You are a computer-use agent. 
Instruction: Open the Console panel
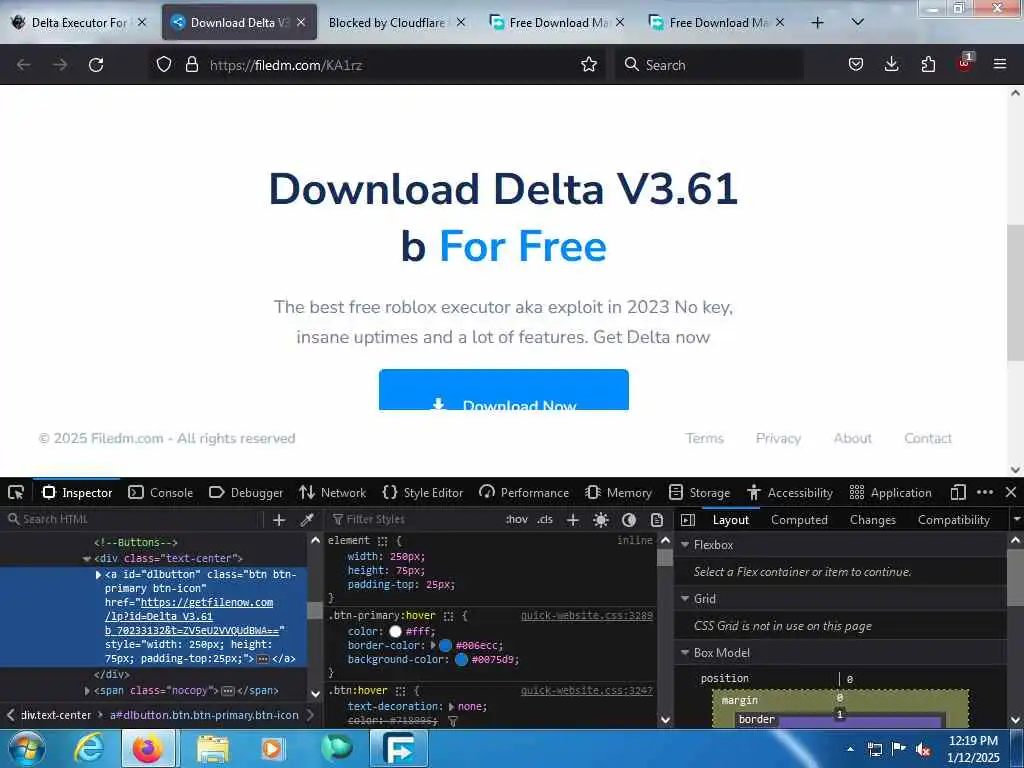[x=161, y=492]
